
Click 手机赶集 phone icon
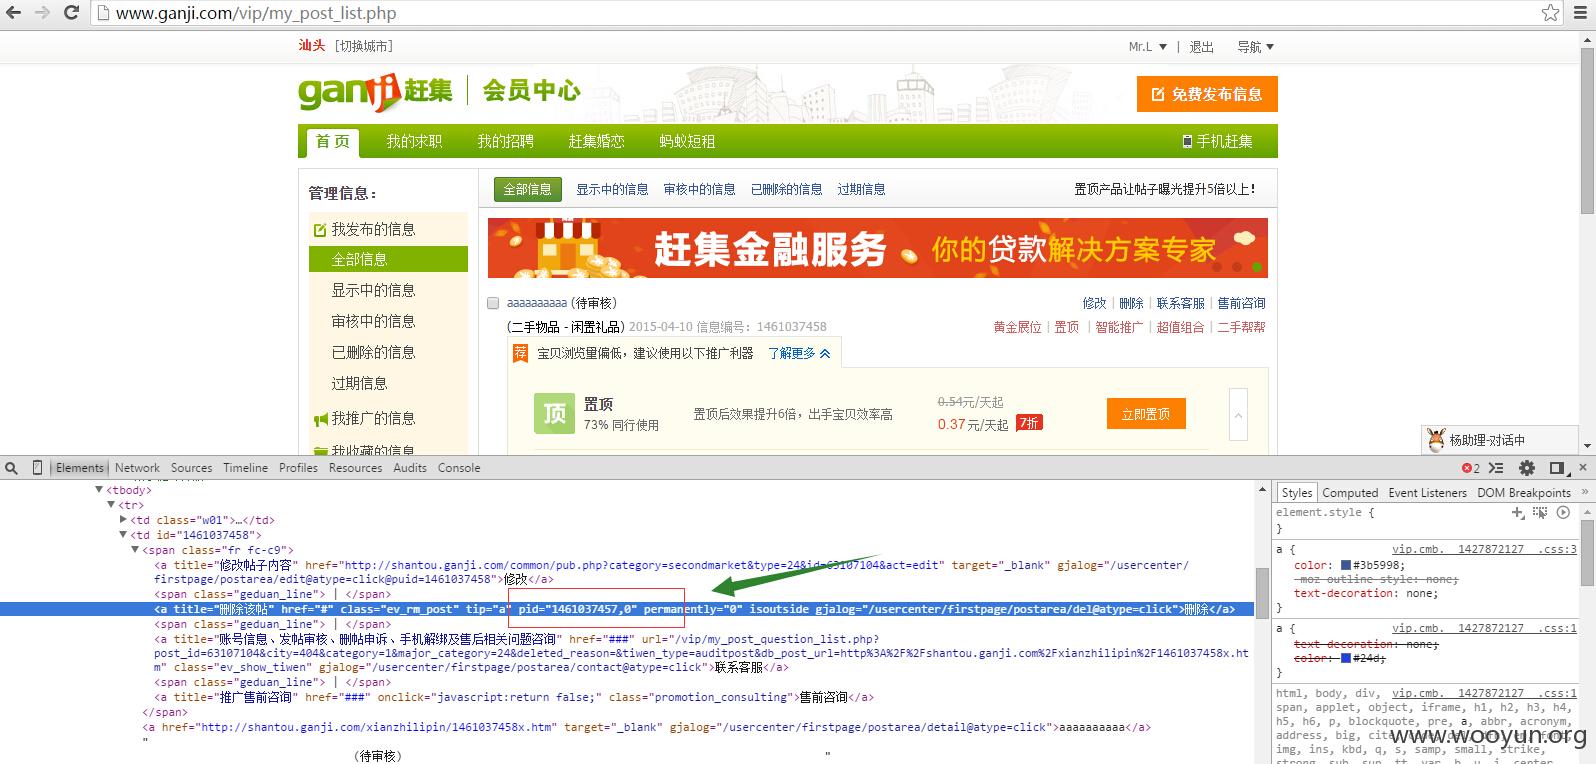click(1187, 142)
